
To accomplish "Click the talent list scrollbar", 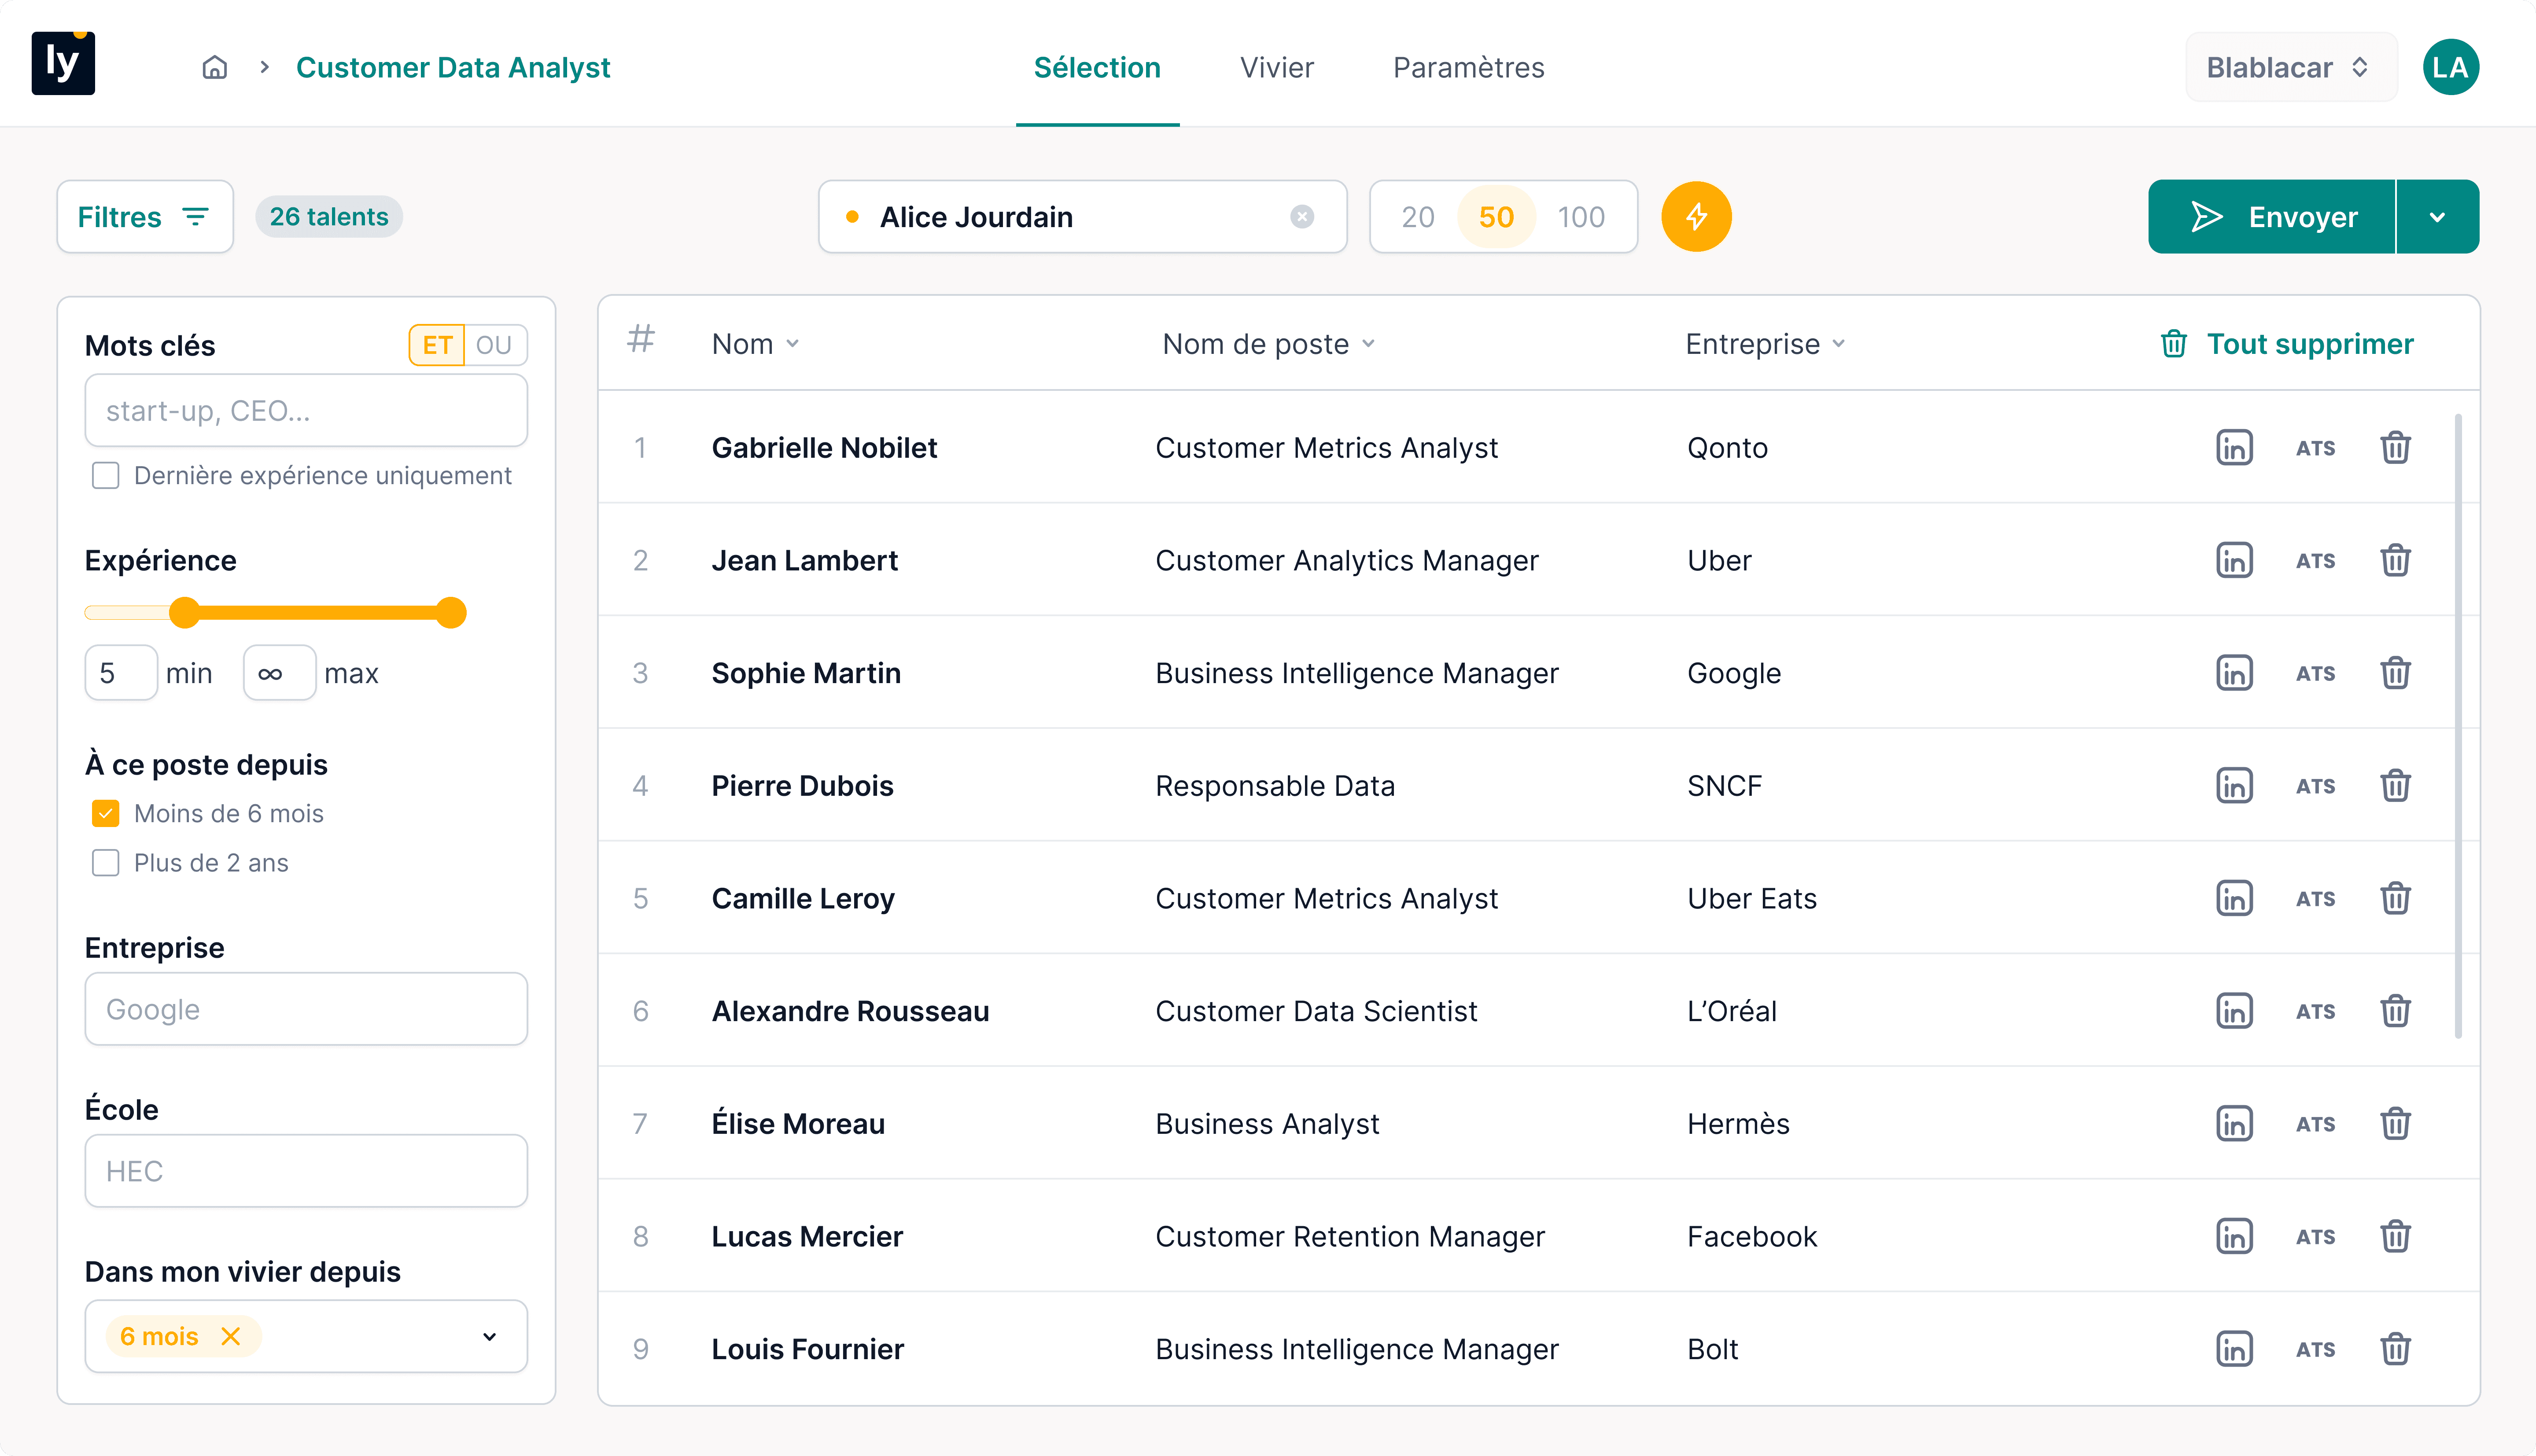I will [2458, 726].
